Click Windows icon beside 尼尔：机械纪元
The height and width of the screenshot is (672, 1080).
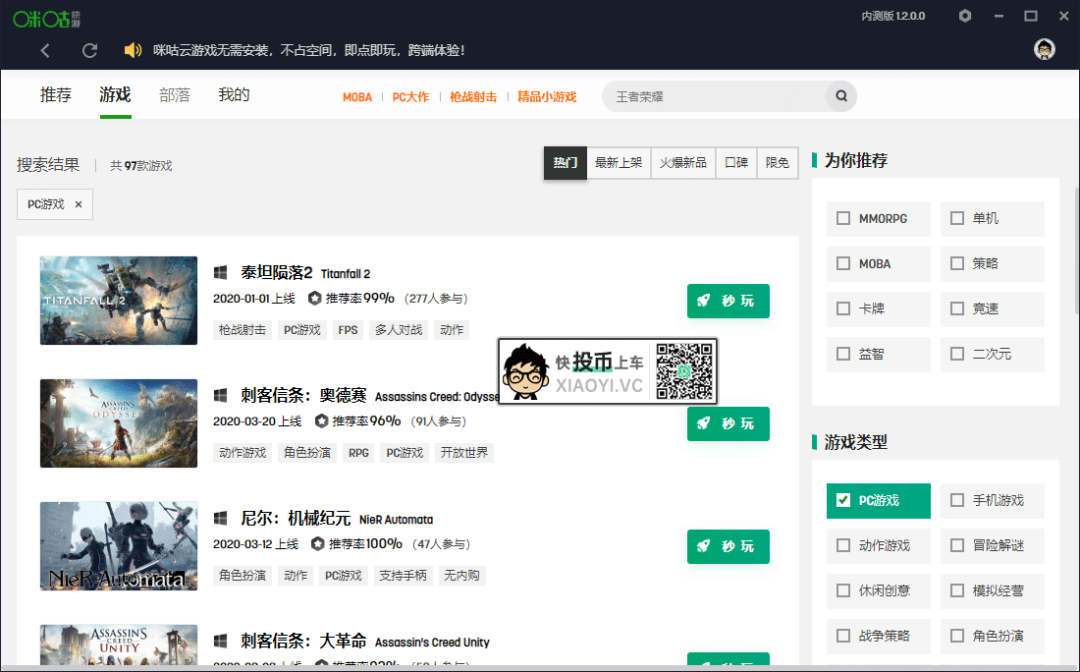[x=220, y=518]
